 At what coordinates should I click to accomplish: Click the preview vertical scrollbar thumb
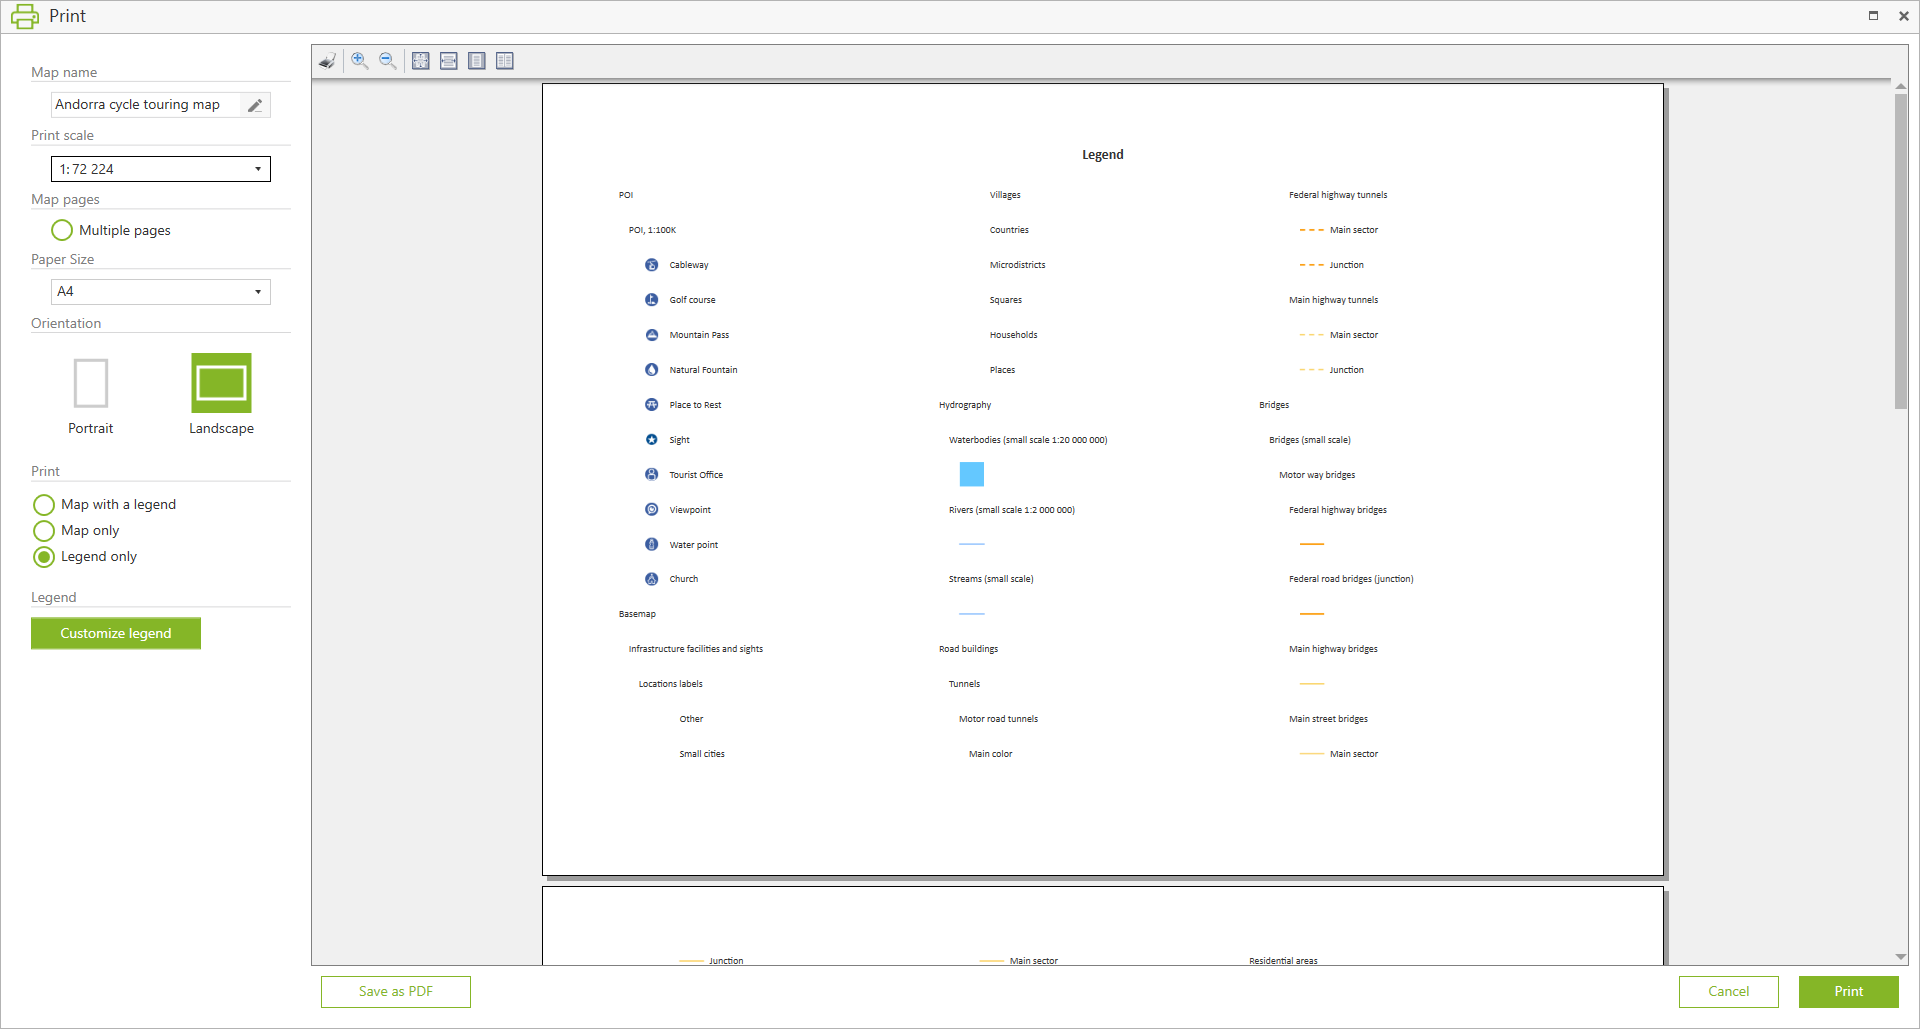tap(1900, 250)
